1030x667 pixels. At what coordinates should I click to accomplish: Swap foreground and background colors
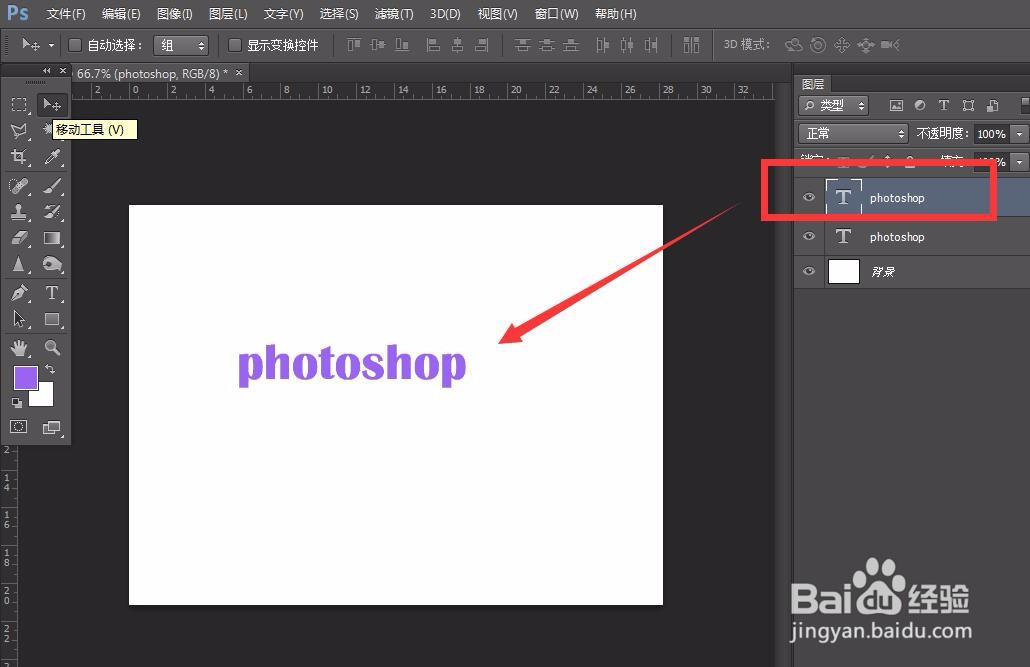point(50,369)
